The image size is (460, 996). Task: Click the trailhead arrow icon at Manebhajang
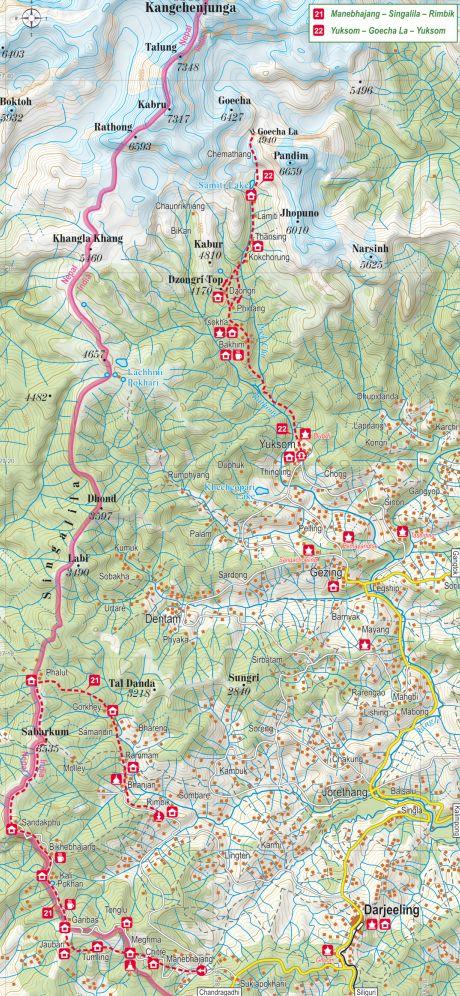click(x=201, y=970)
